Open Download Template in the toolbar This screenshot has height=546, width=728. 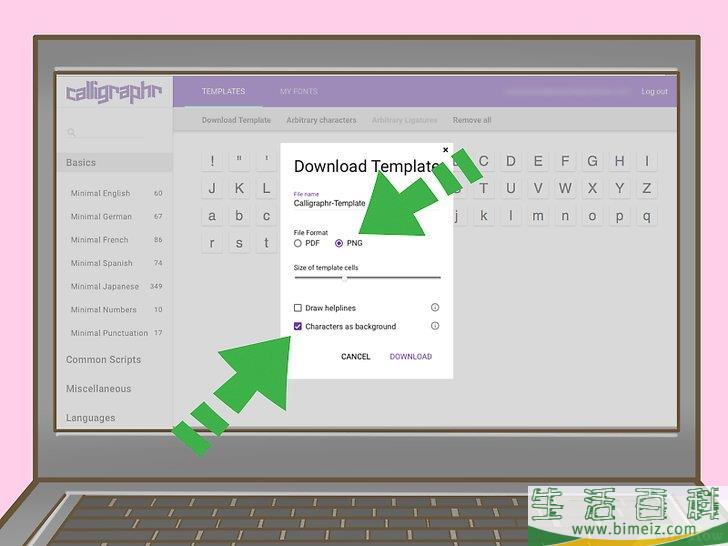coord(236,120)
